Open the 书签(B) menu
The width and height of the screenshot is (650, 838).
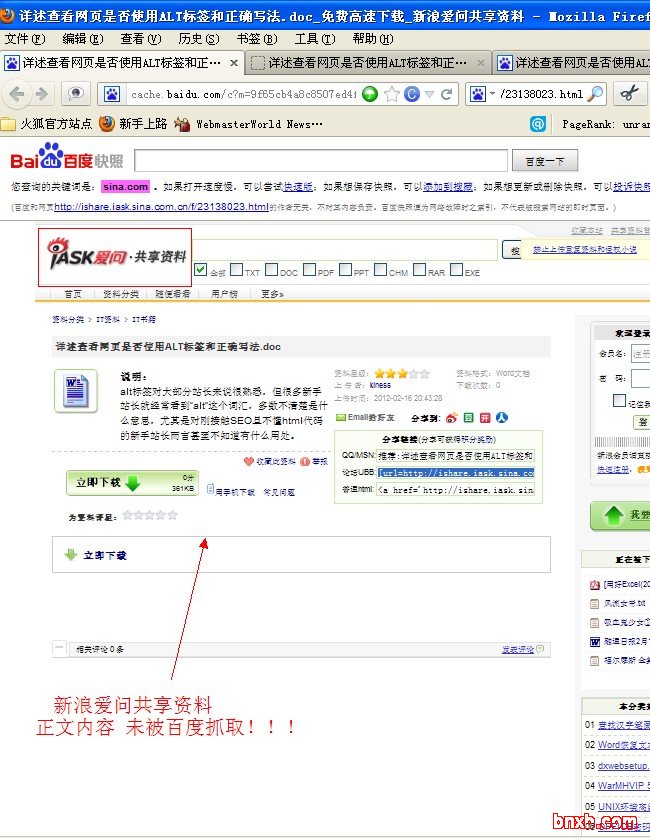(x=256, y=39)
